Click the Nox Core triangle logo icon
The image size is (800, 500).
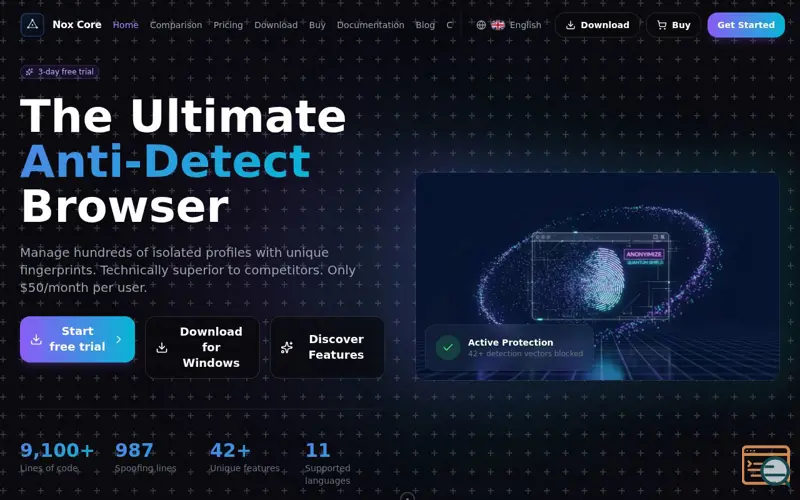tap(32, 24)
